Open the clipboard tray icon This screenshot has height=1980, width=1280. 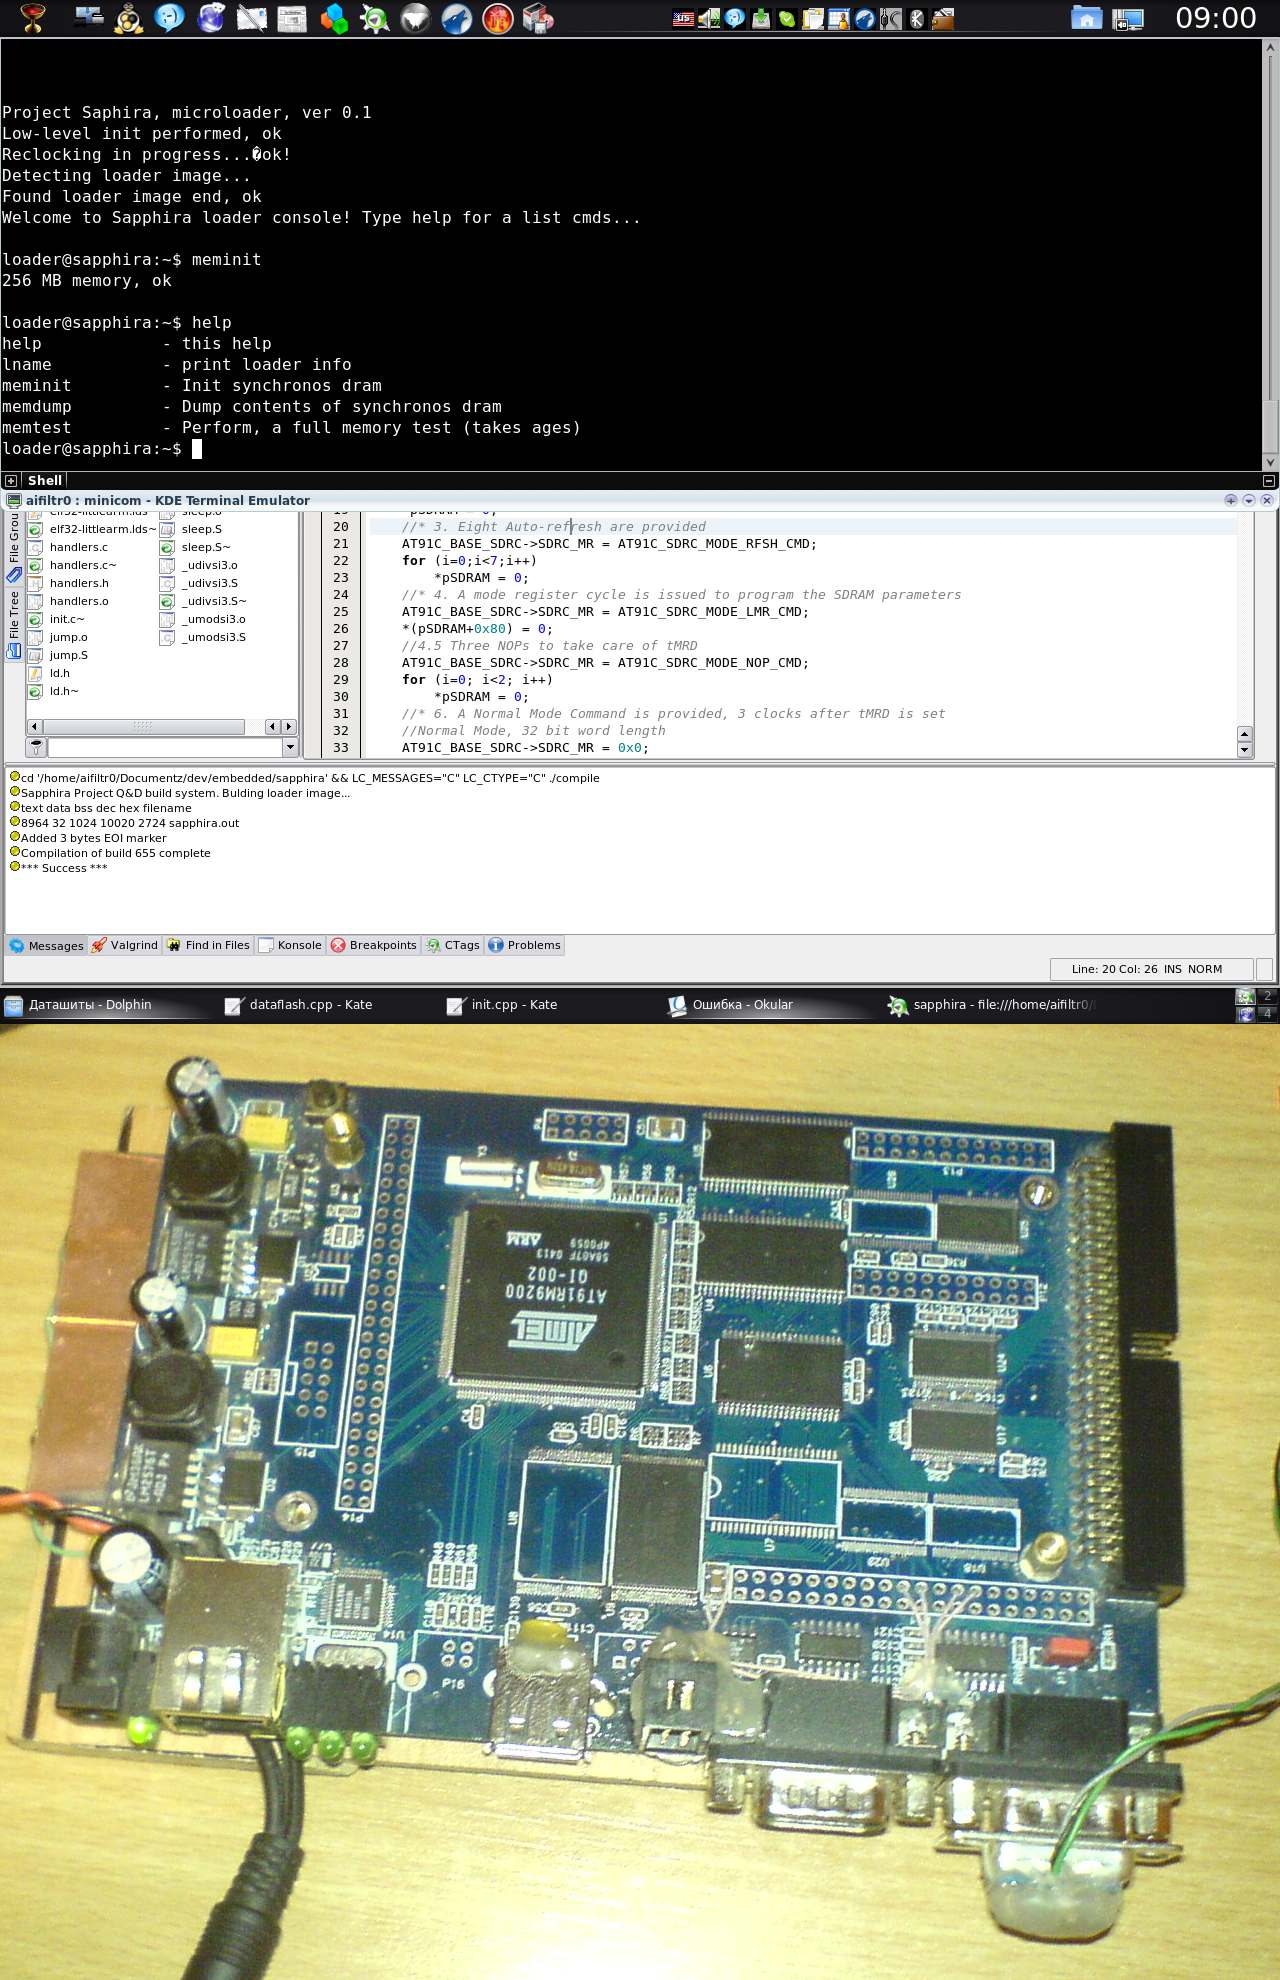(813, 18)
